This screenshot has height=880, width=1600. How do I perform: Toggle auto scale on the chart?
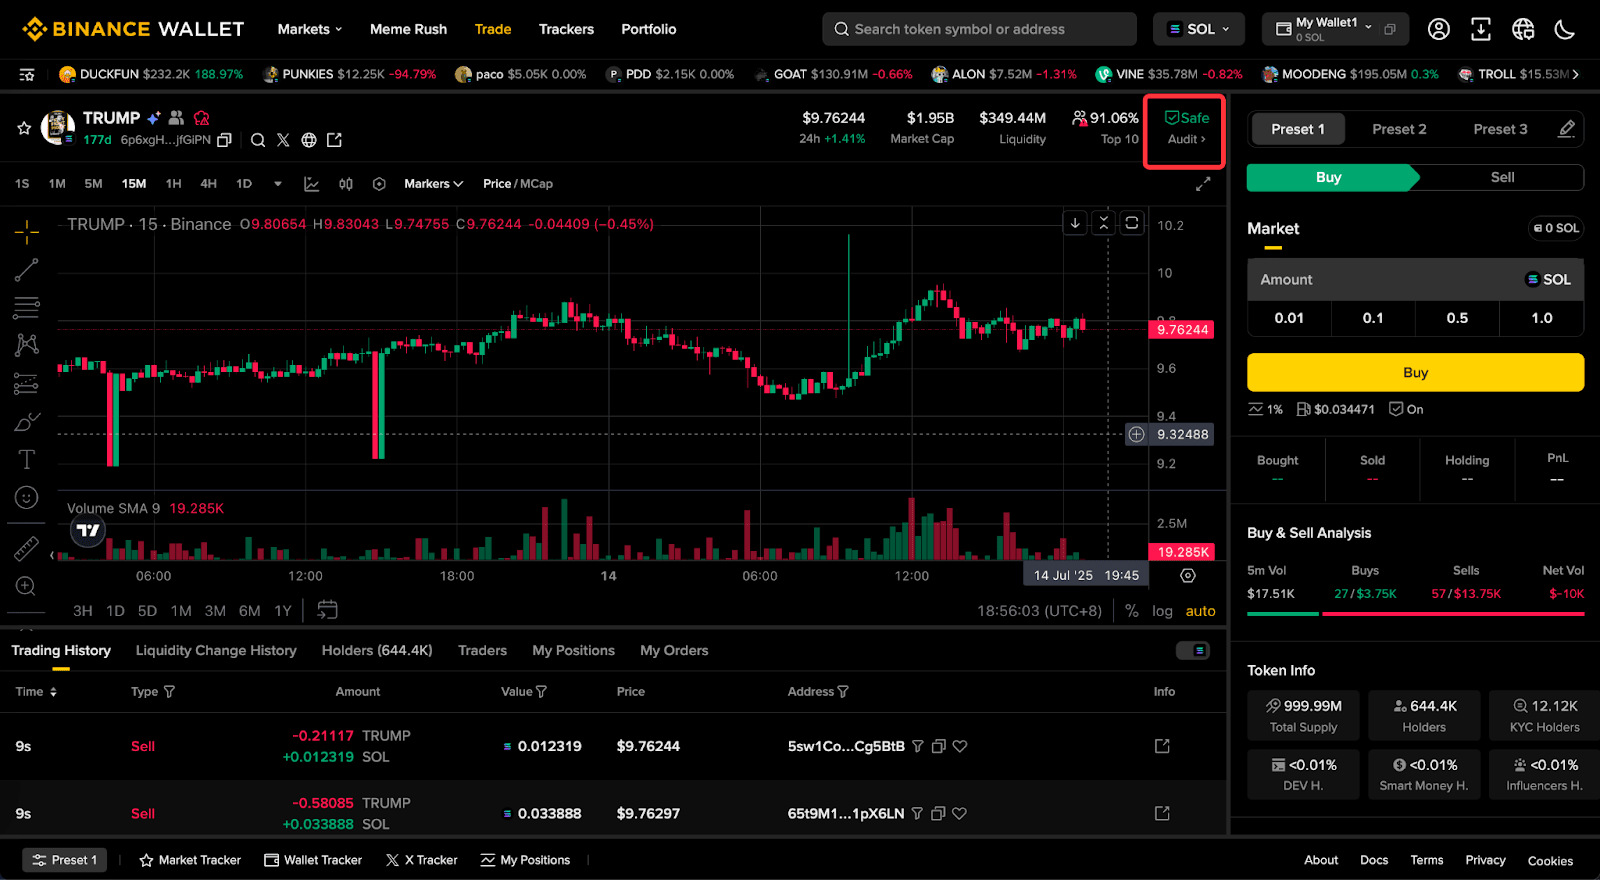[x=1200, y=611]
